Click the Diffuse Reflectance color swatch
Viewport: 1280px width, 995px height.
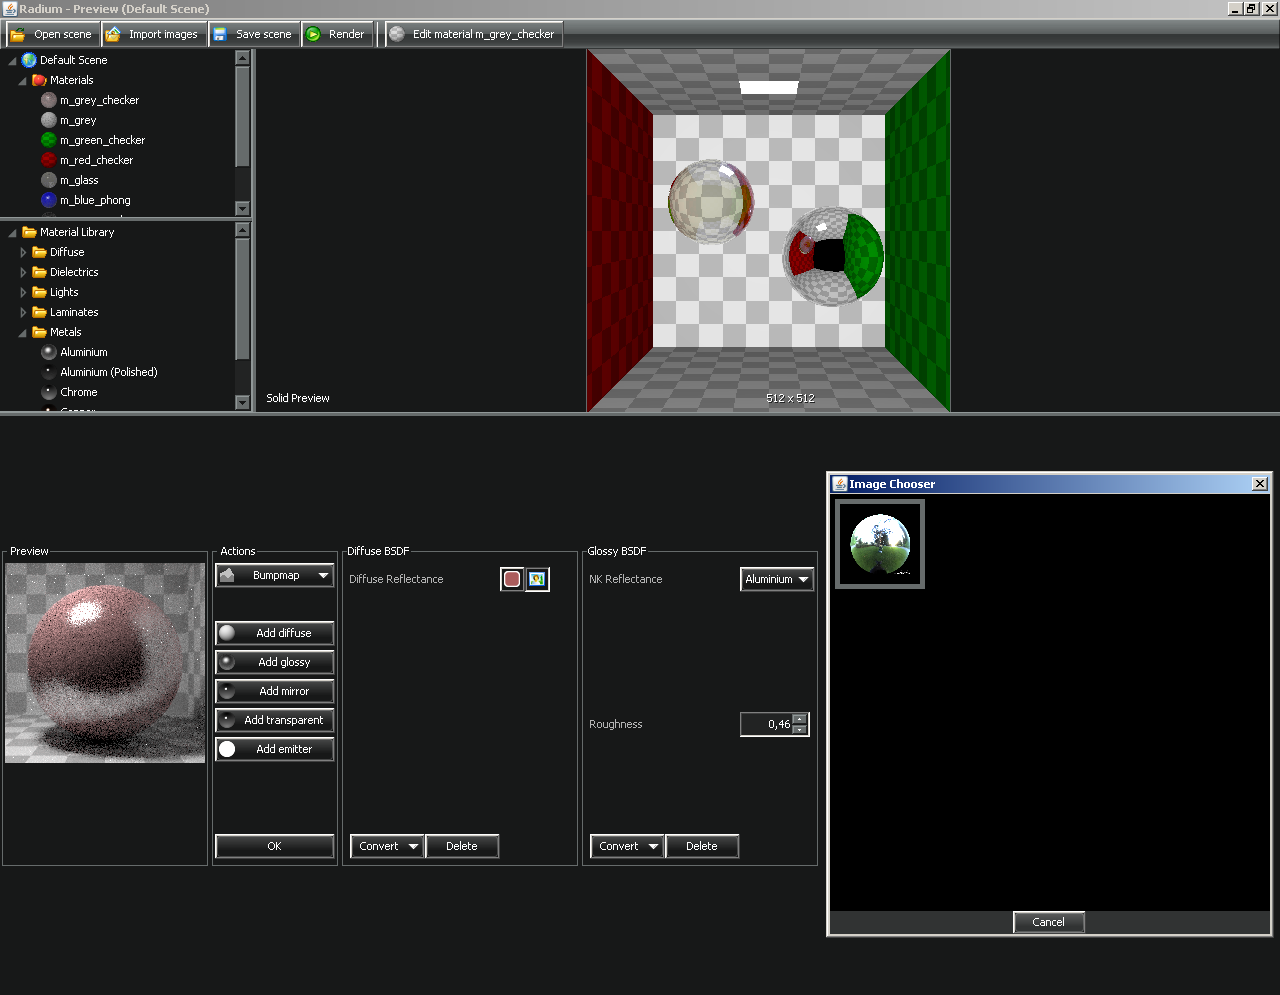pyautogui.click(x=512, y=579)
